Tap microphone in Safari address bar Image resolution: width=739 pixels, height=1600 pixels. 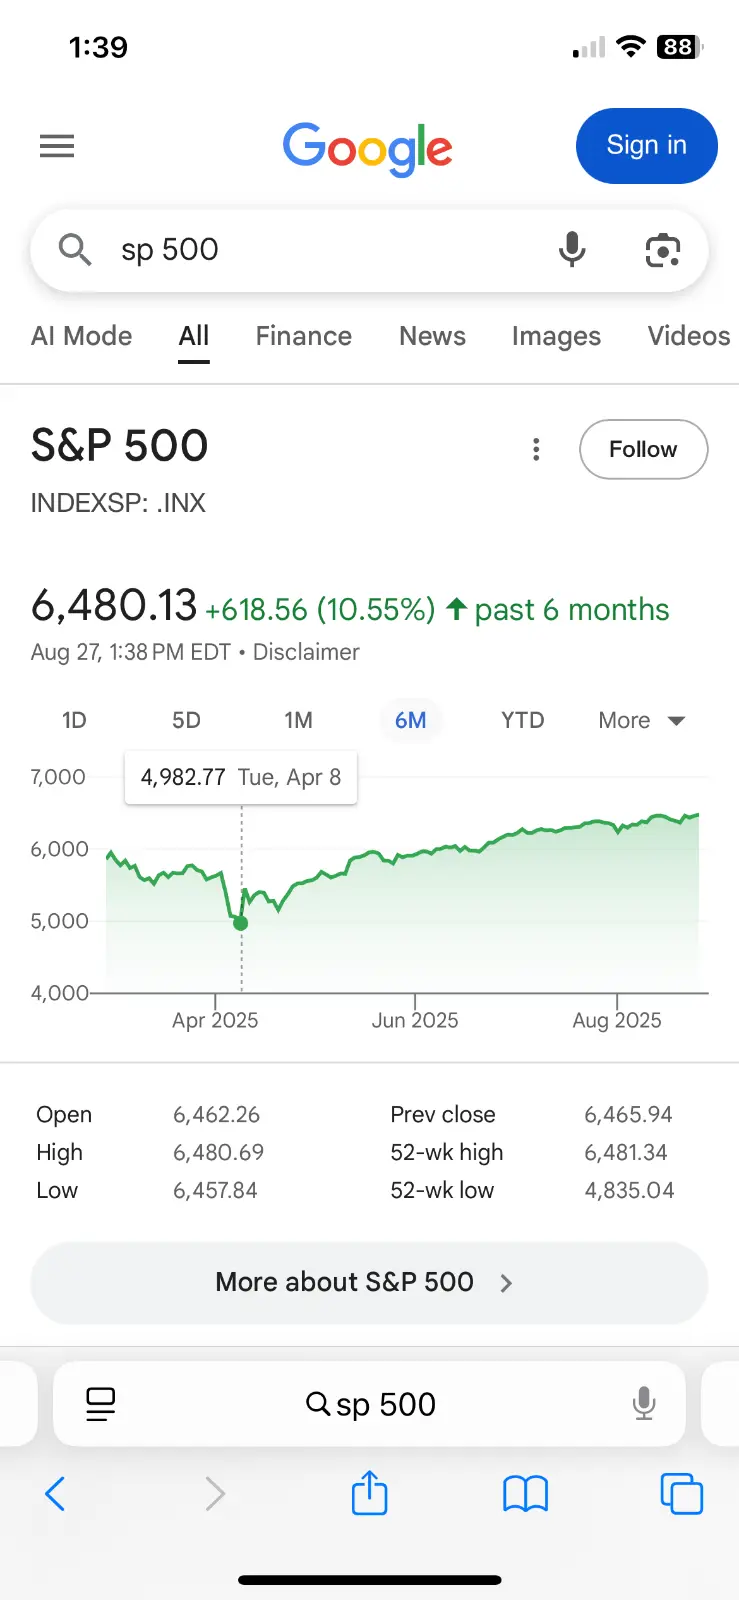(644, 1404)
